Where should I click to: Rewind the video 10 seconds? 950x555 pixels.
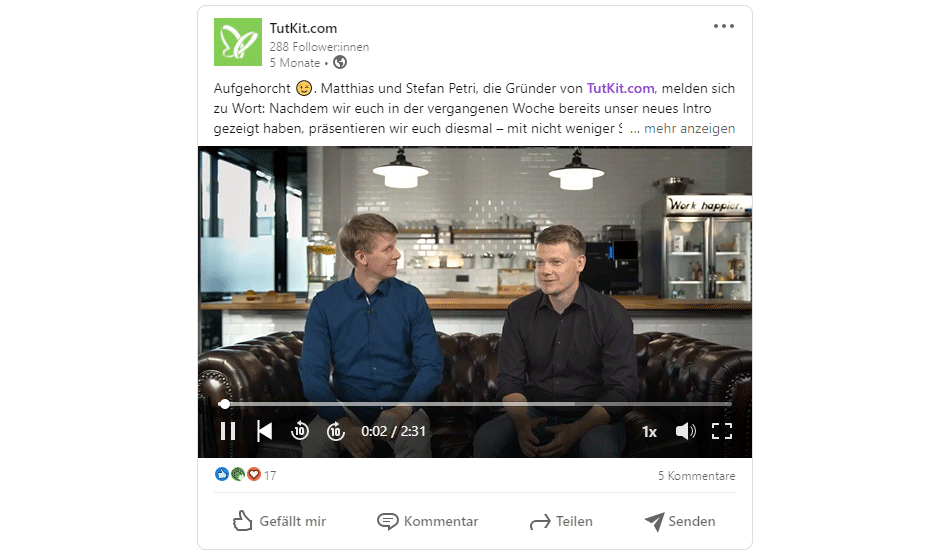click(300, 431)
